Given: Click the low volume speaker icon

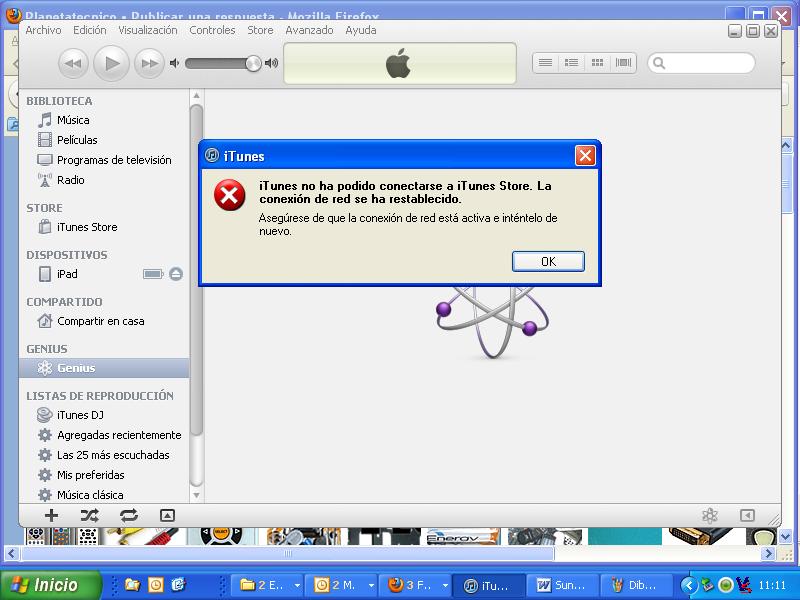Looking at the screenshot, I should [174, 63].
